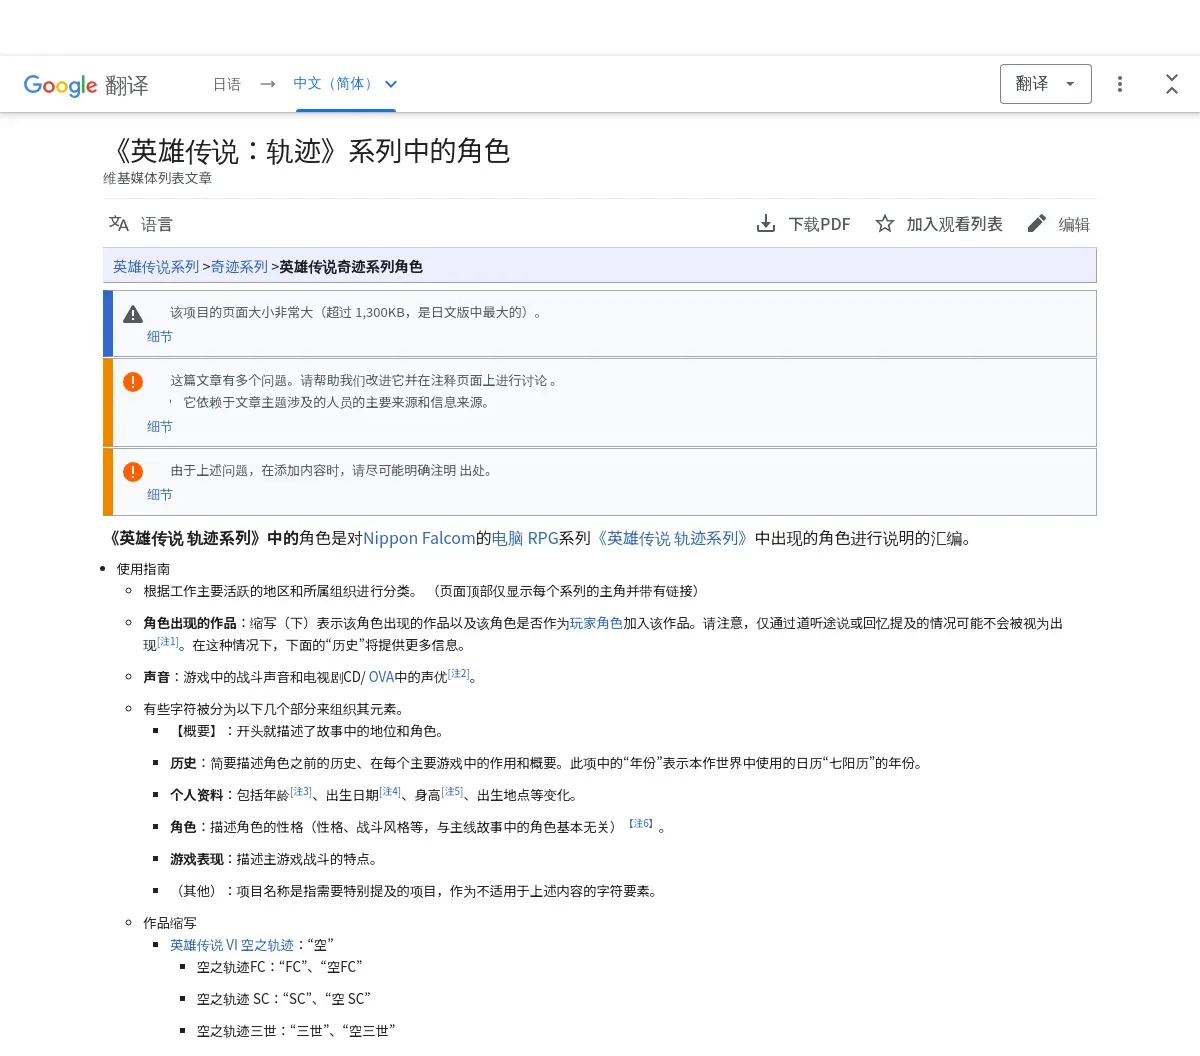Select the 日语 source language label
1200x1056 pixels.
pos(227,84)
